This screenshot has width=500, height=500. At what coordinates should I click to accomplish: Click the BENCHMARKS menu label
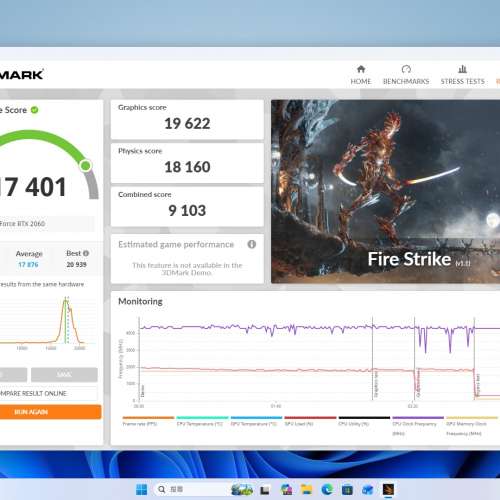[406, 81]
